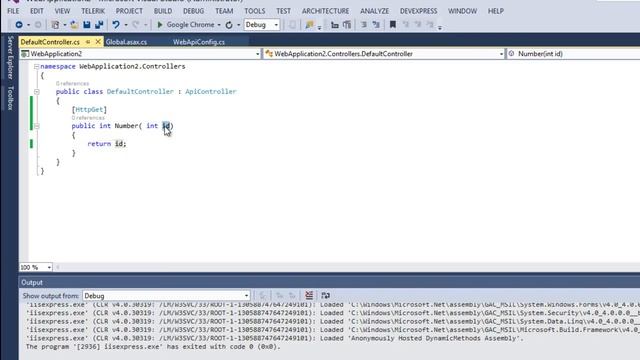Switch to the Global.asax.cs tab
This screenshot has height=360, width=640.
point(127,42)
